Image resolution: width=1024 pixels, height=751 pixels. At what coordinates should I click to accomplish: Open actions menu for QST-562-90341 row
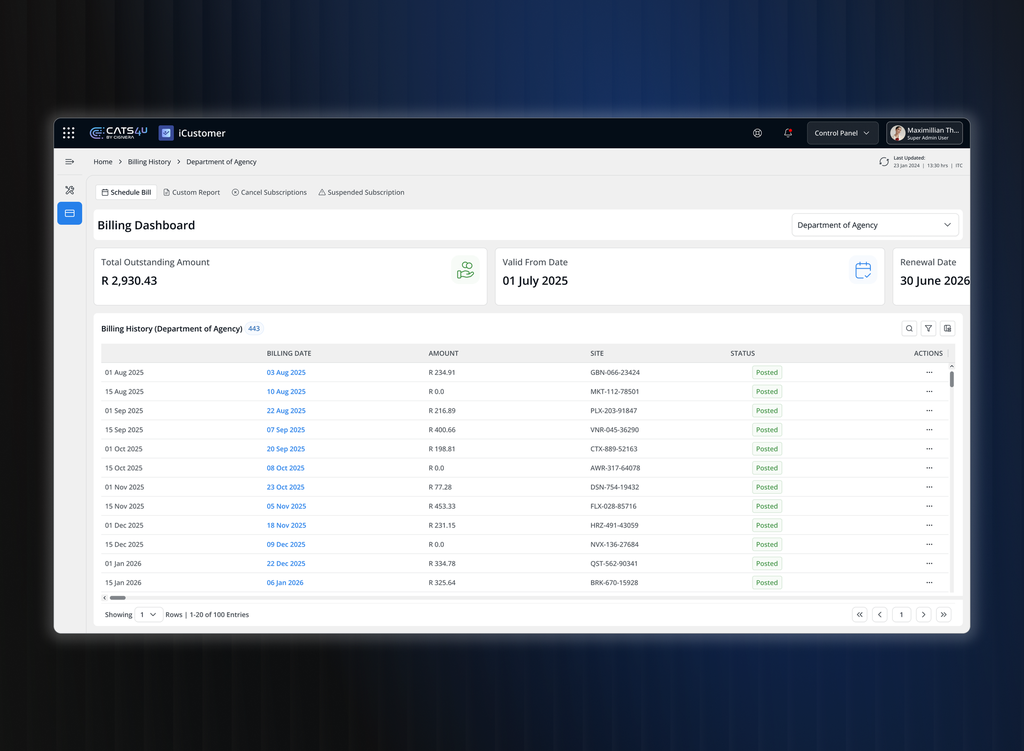[929, 564]
